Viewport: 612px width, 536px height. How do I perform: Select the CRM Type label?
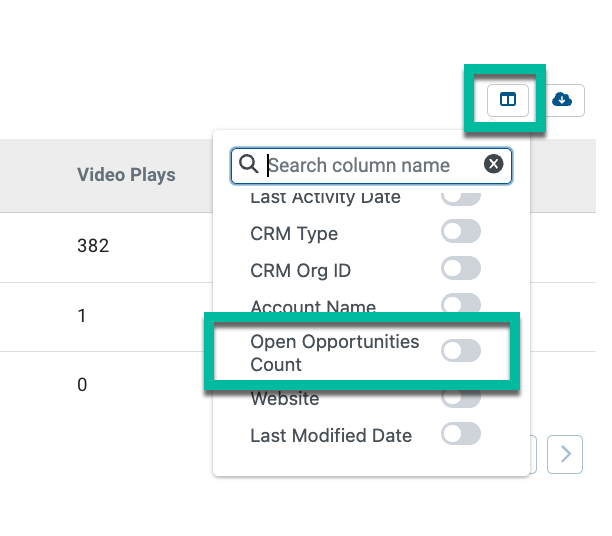294,234
